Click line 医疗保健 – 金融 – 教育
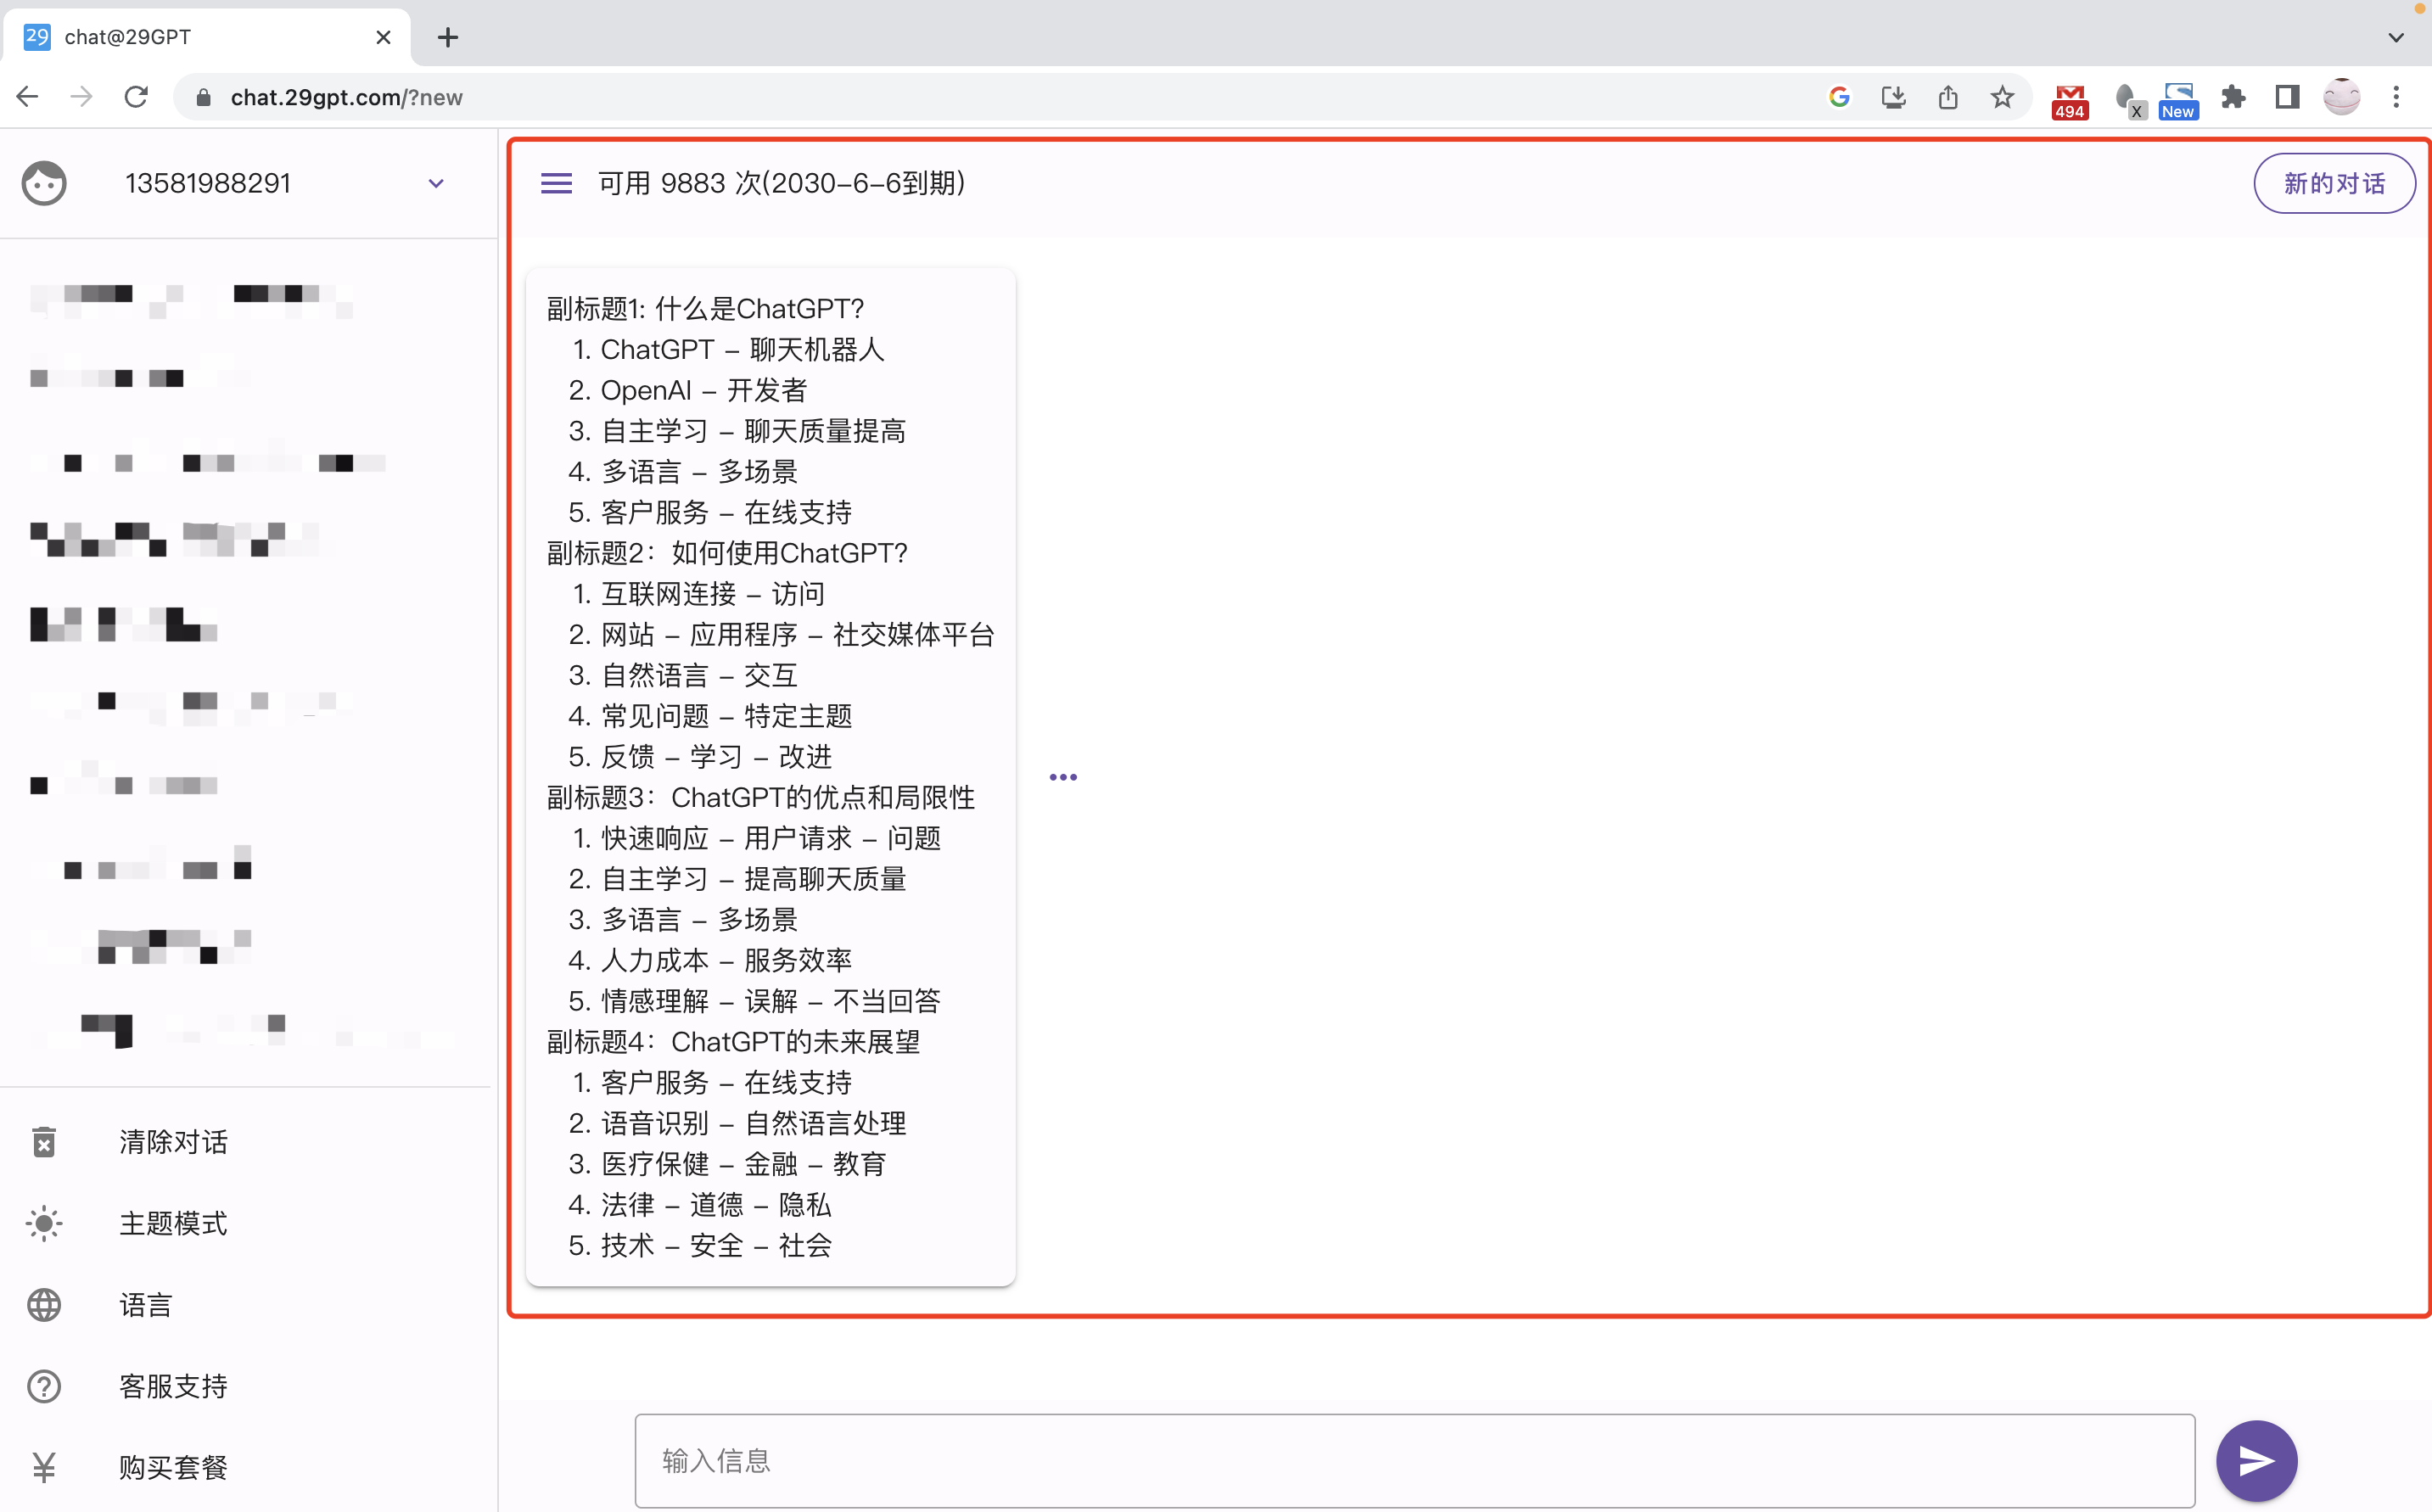 click(x=743, y=1164)
